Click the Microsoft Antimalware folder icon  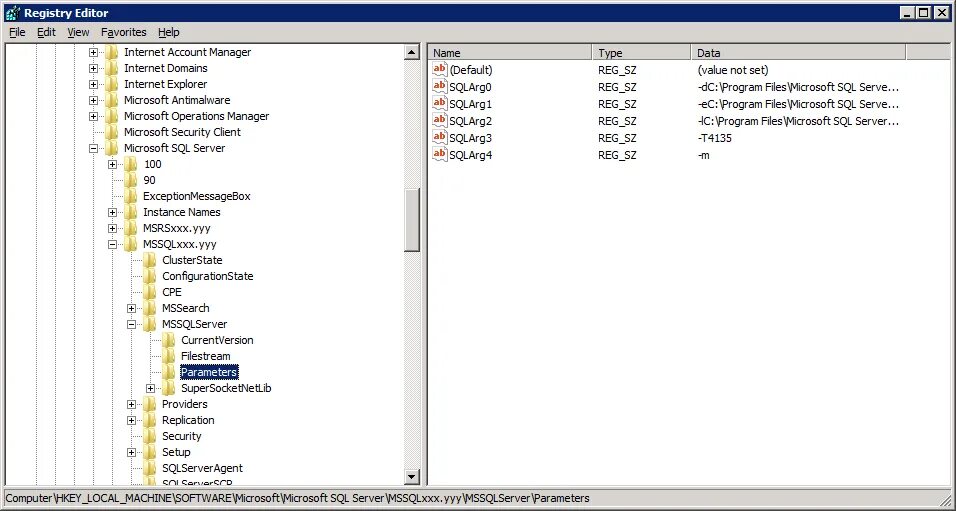point(112,100)
